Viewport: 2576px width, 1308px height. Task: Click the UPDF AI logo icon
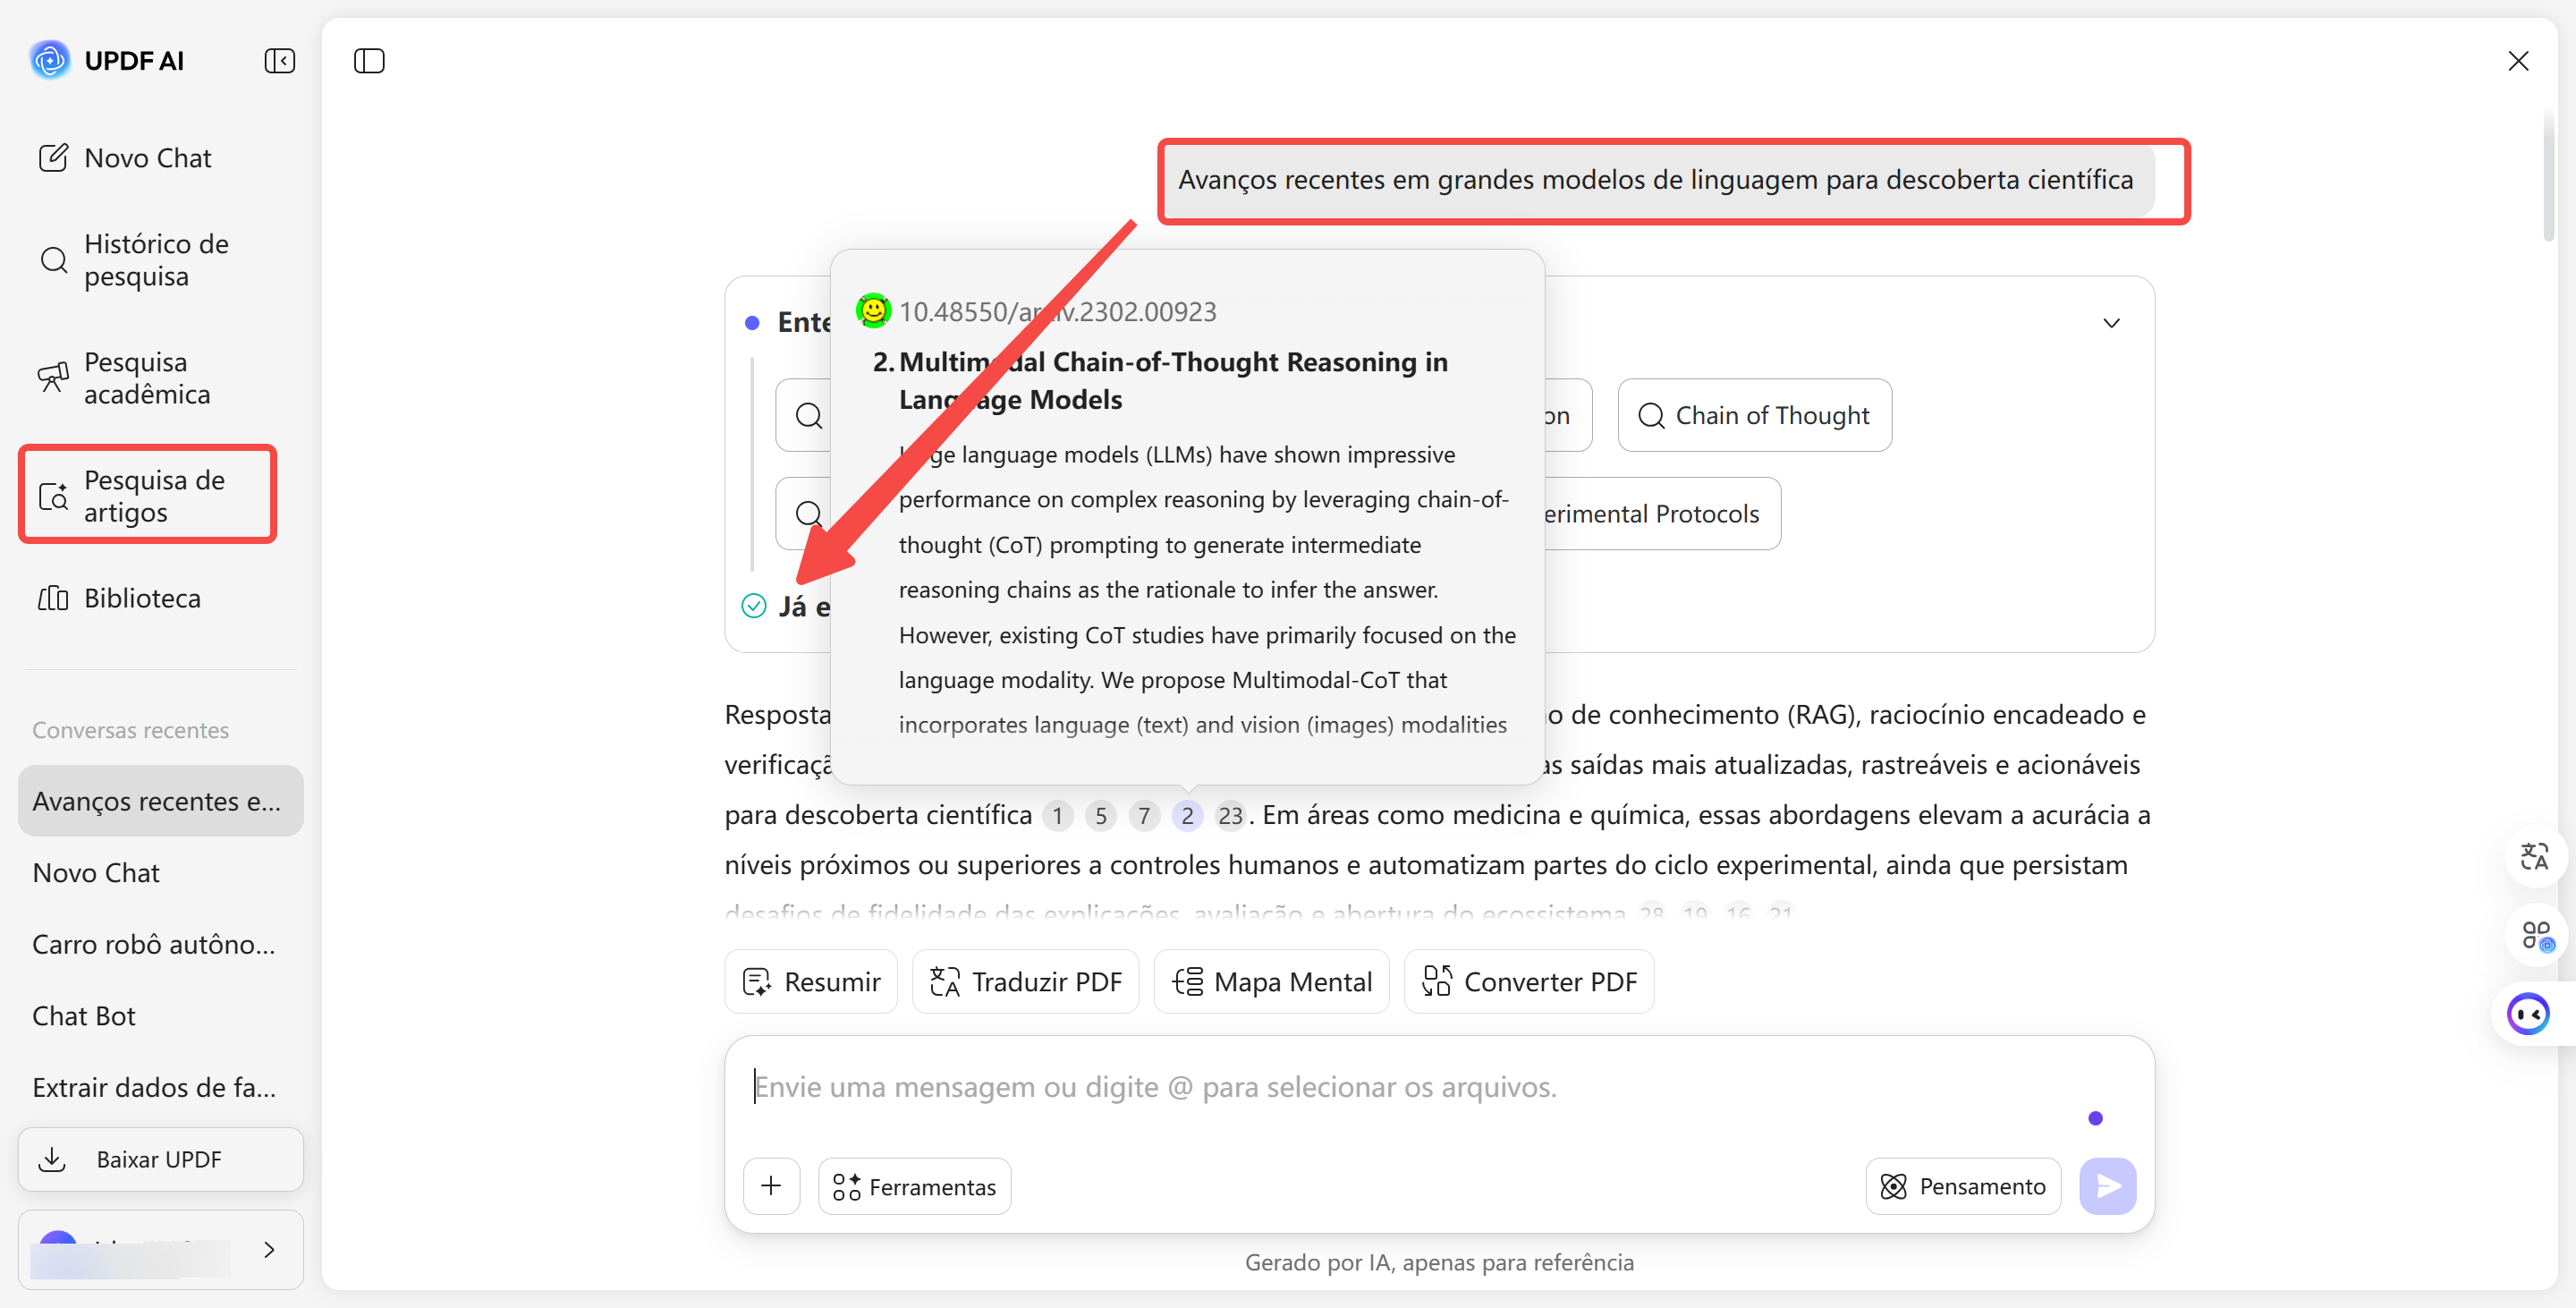coord(50,60)
